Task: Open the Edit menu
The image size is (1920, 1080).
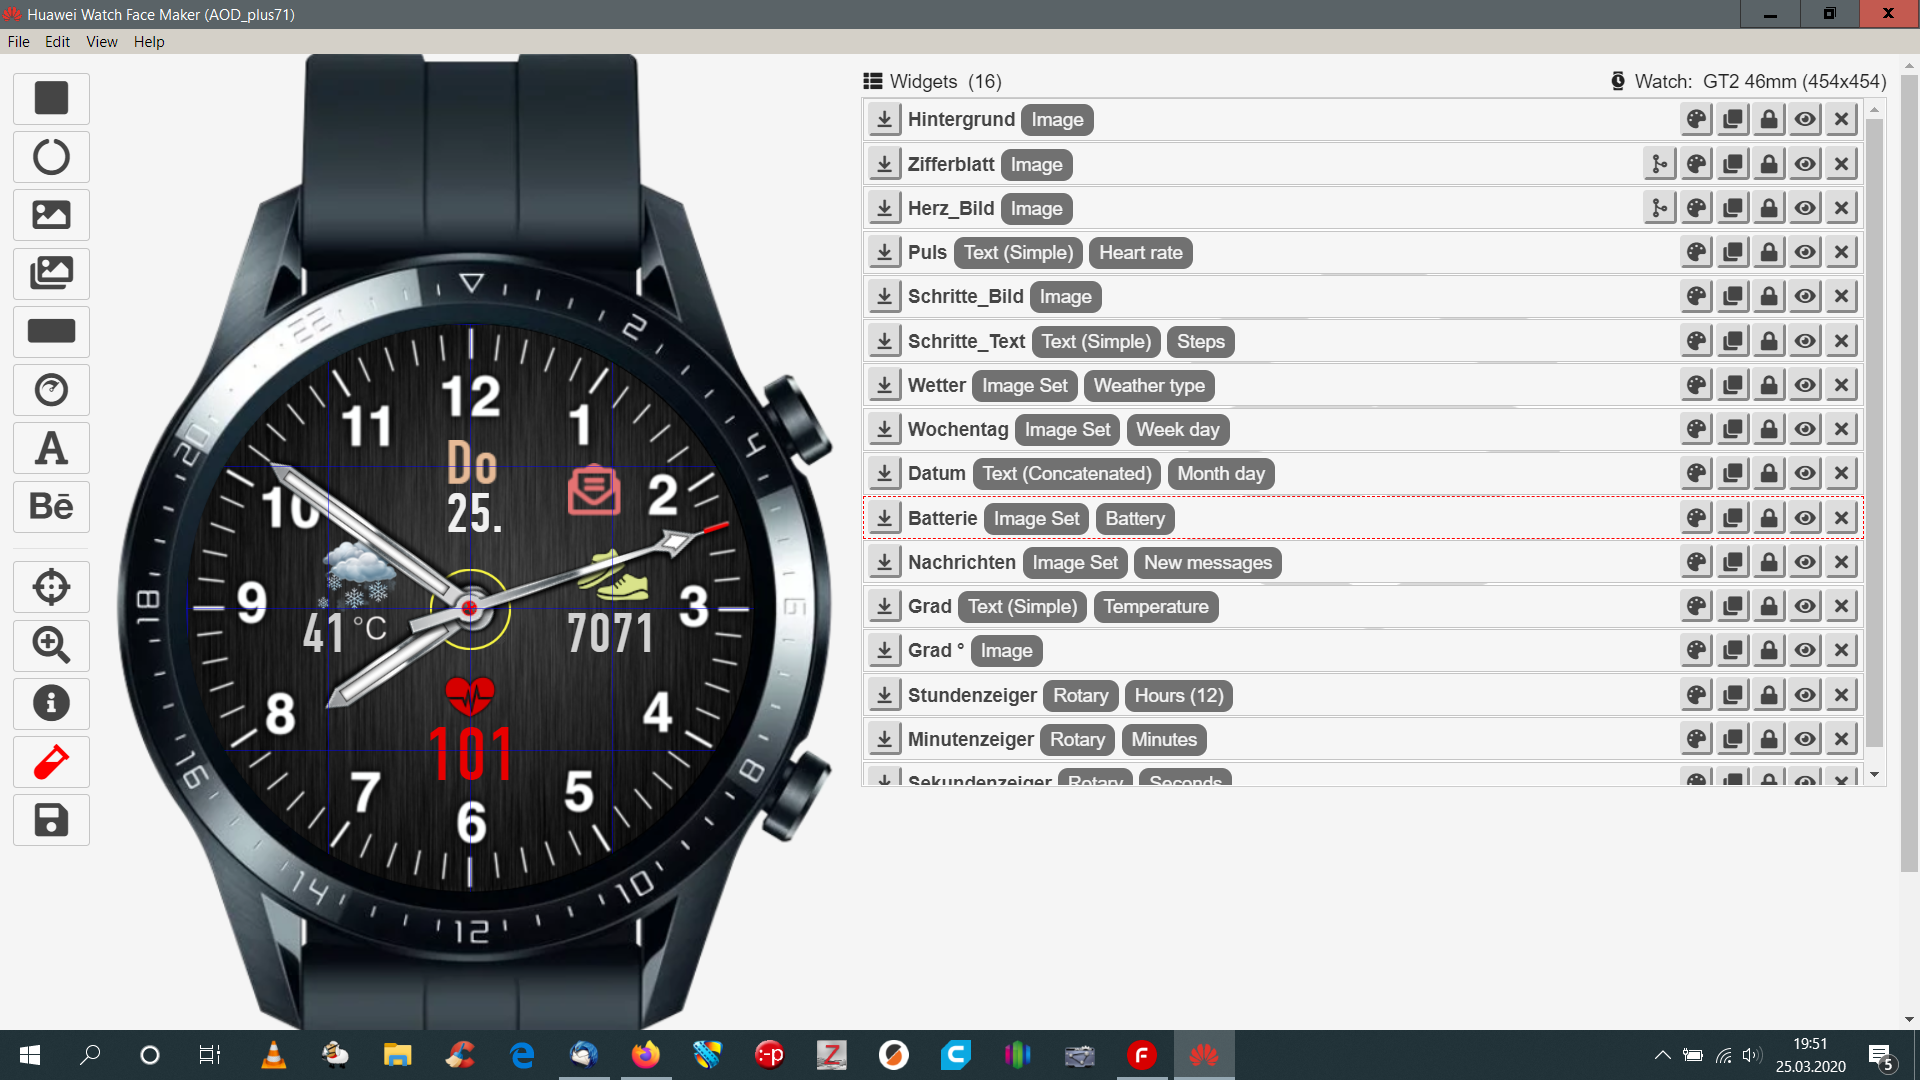Action: (57, 42)
